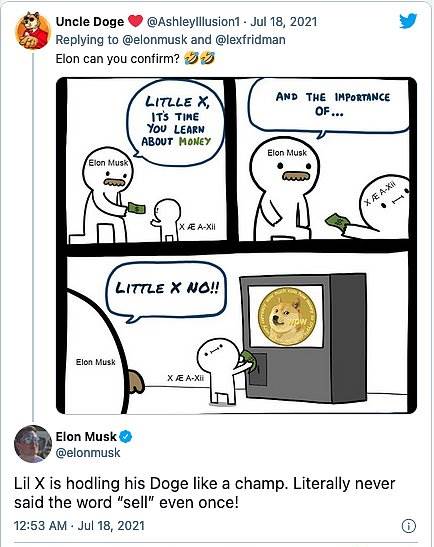434x547 pixels.
Task: Click the Uncle Doge display name
Action: click(x=90, y=22)
